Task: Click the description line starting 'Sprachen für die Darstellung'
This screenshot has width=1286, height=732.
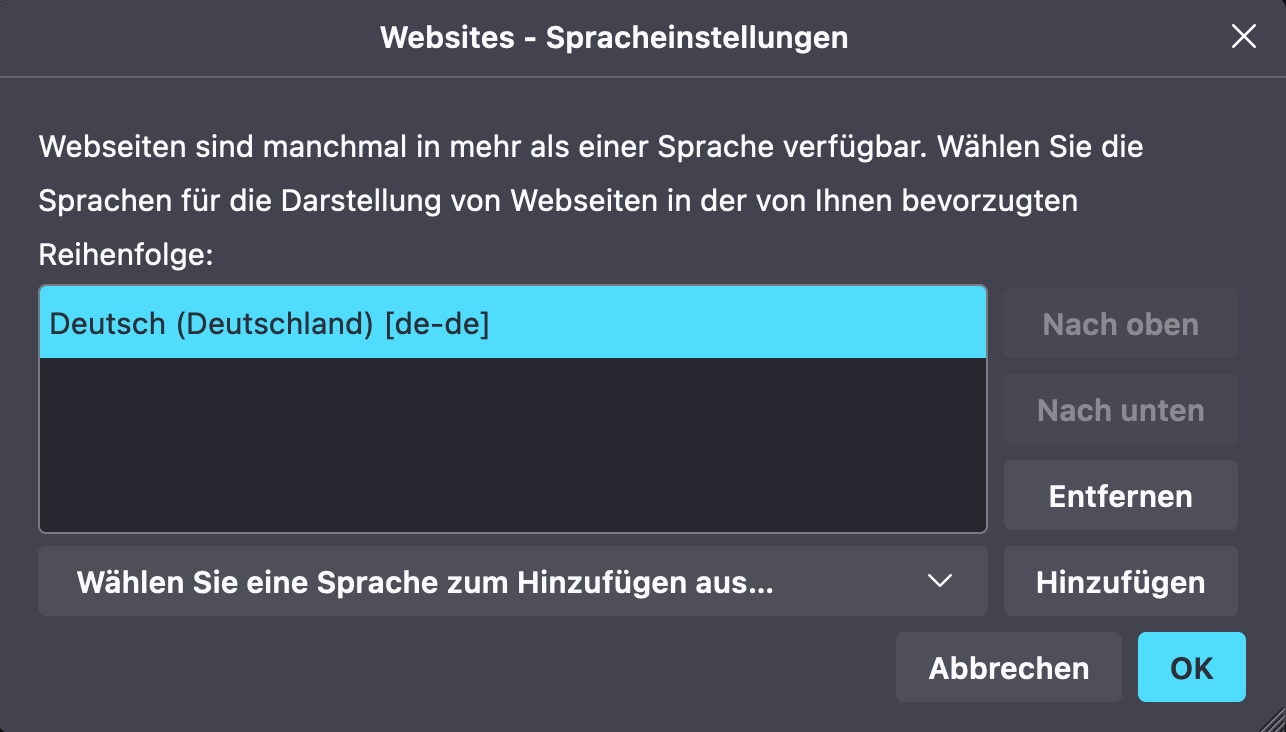Action: point(558,201)
